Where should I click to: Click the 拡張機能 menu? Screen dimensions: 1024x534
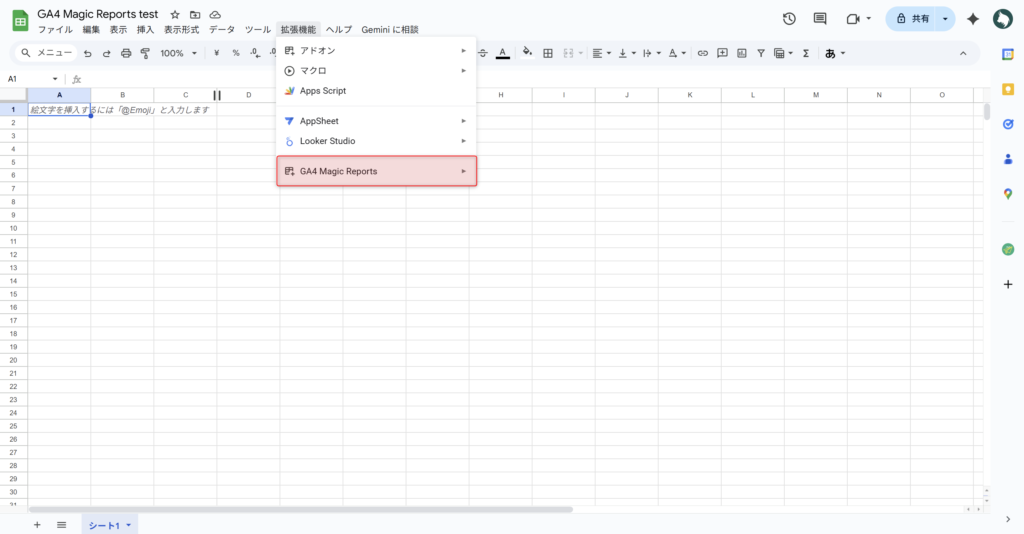coord(298,29)
